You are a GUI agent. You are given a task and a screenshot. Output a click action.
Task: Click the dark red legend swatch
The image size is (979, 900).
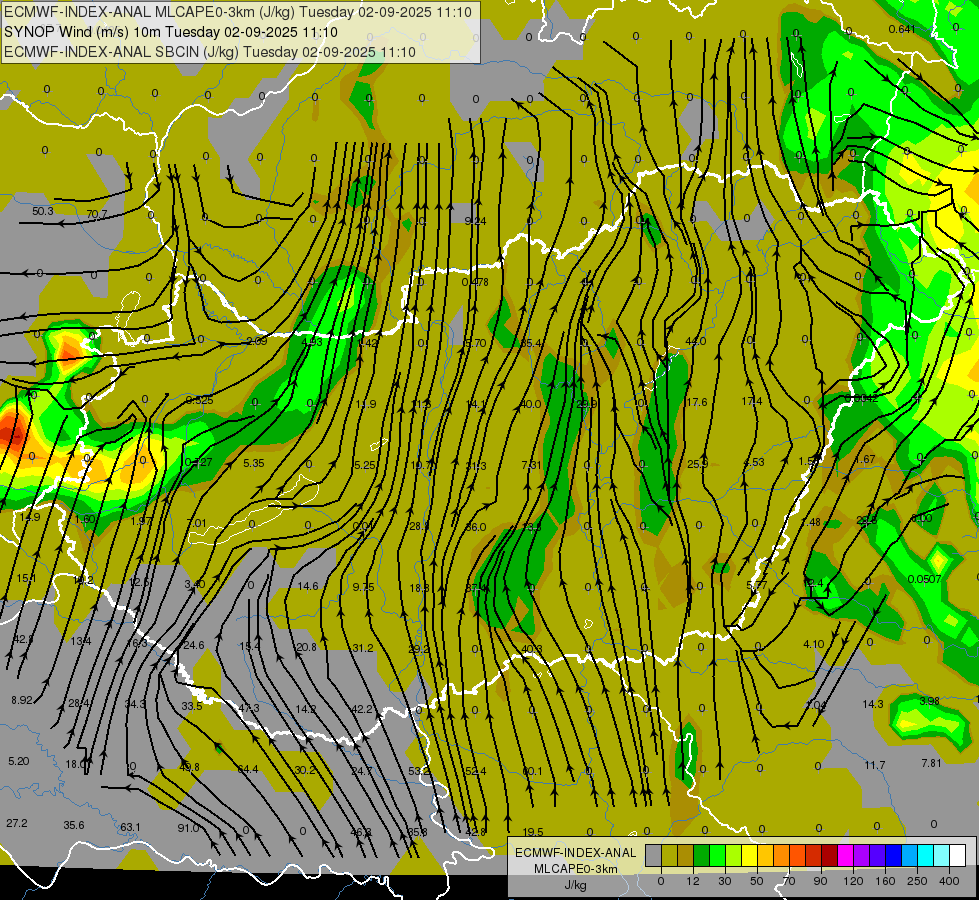tap(829, 855)
